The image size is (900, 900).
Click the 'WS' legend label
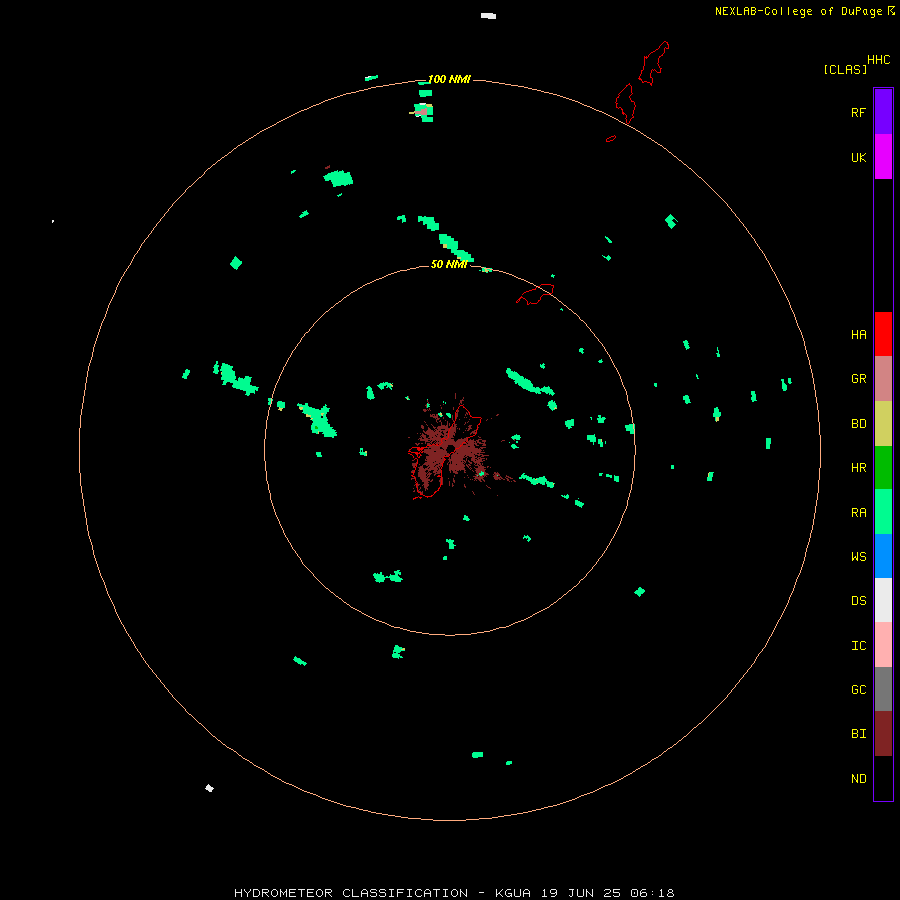point(858,556)
